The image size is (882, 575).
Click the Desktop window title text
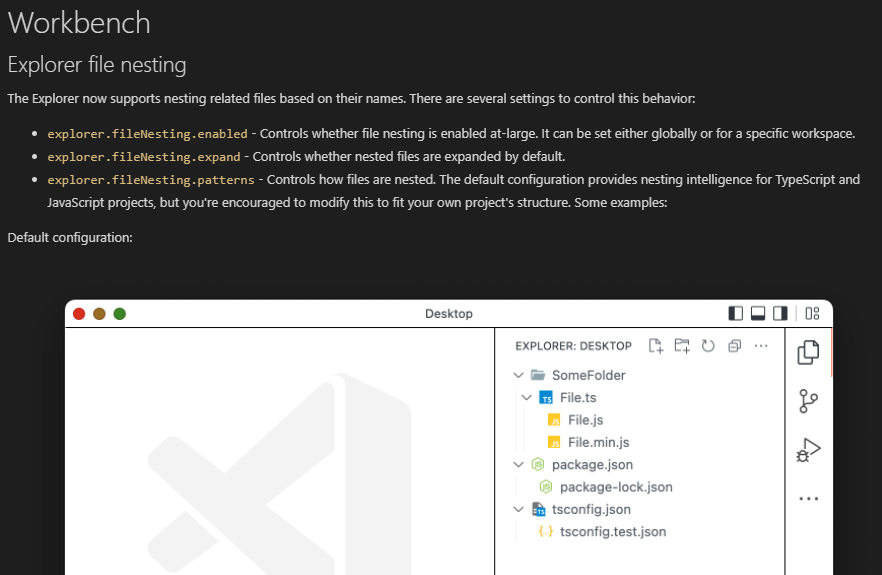[x=449, y=314]
